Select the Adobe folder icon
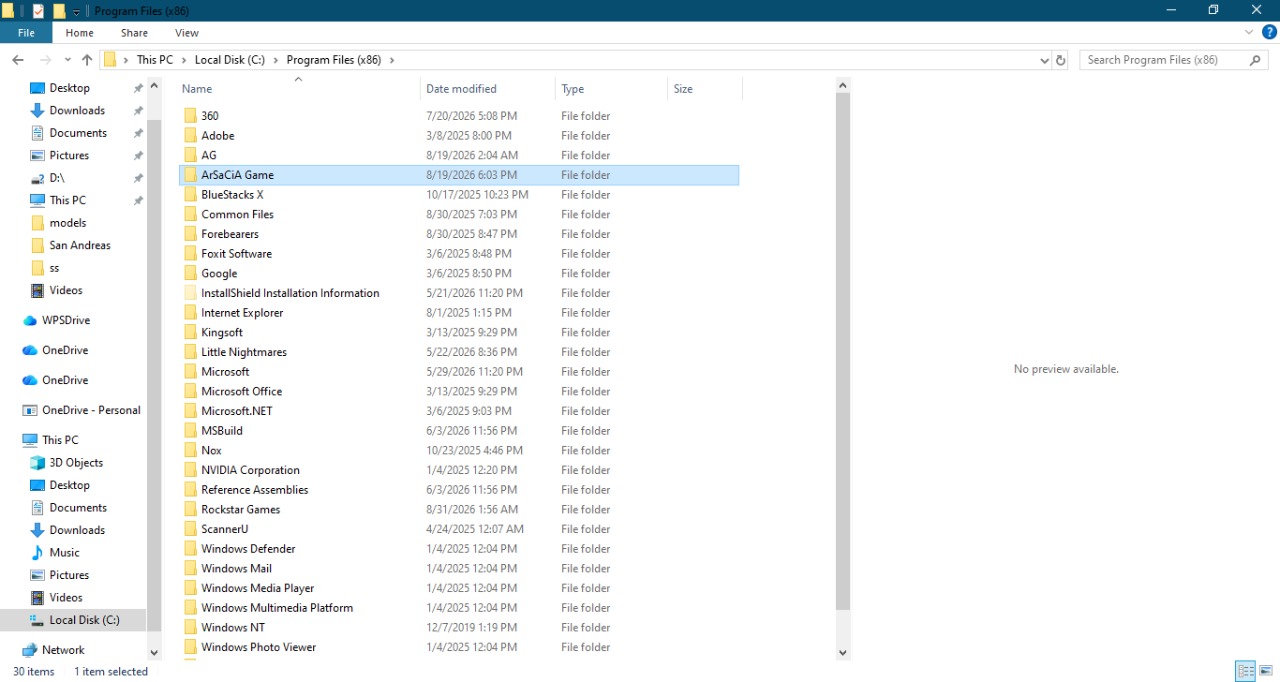Image resolution: width=1280 pixels, height=682 pixels. 190,136
